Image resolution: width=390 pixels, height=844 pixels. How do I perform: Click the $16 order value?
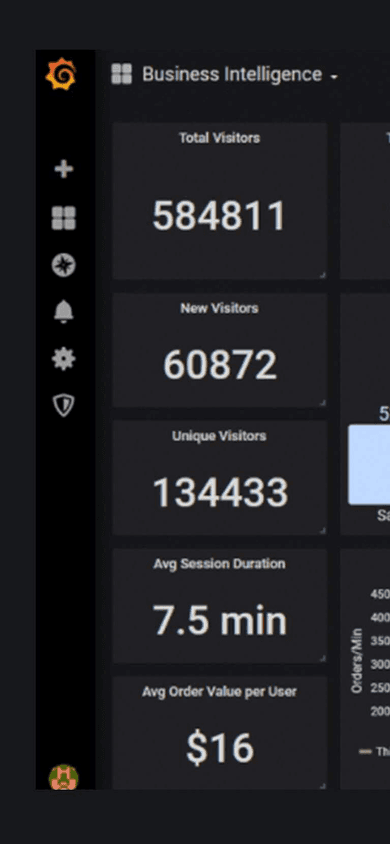[x=219, y=749]
